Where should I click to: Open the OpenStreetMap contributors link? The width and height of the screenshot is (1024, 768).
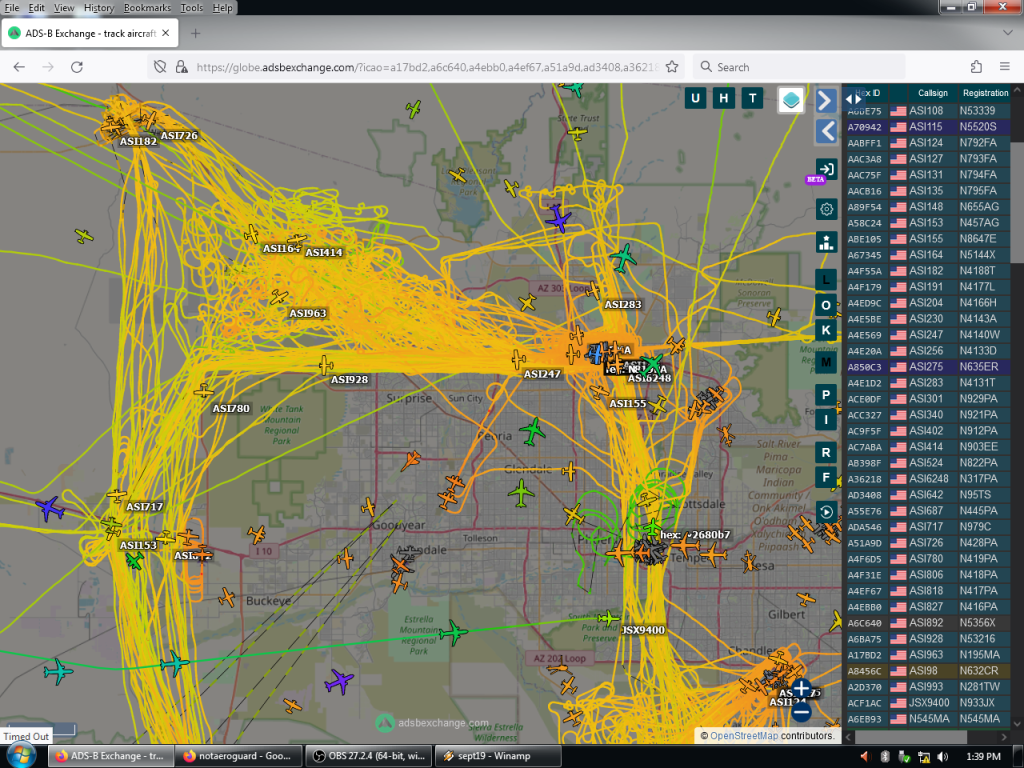click(x=743, y=736)
